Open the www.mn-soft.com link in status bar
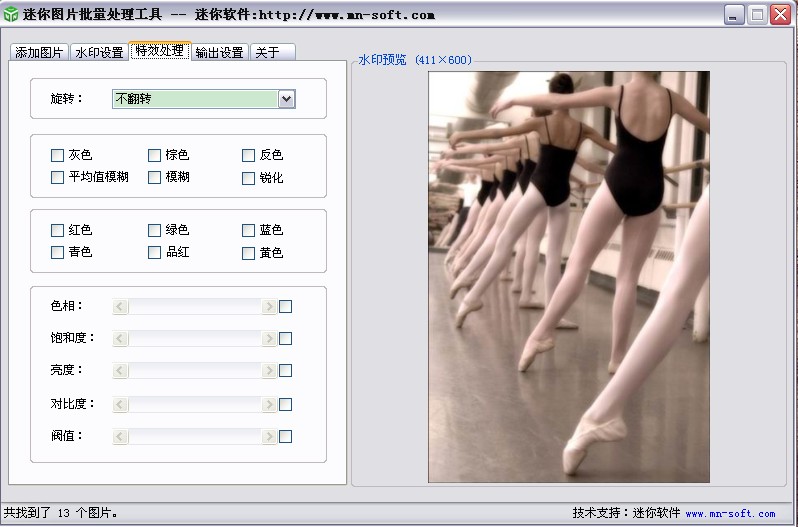This screenshot has height=527, width=798. [730, 514]
